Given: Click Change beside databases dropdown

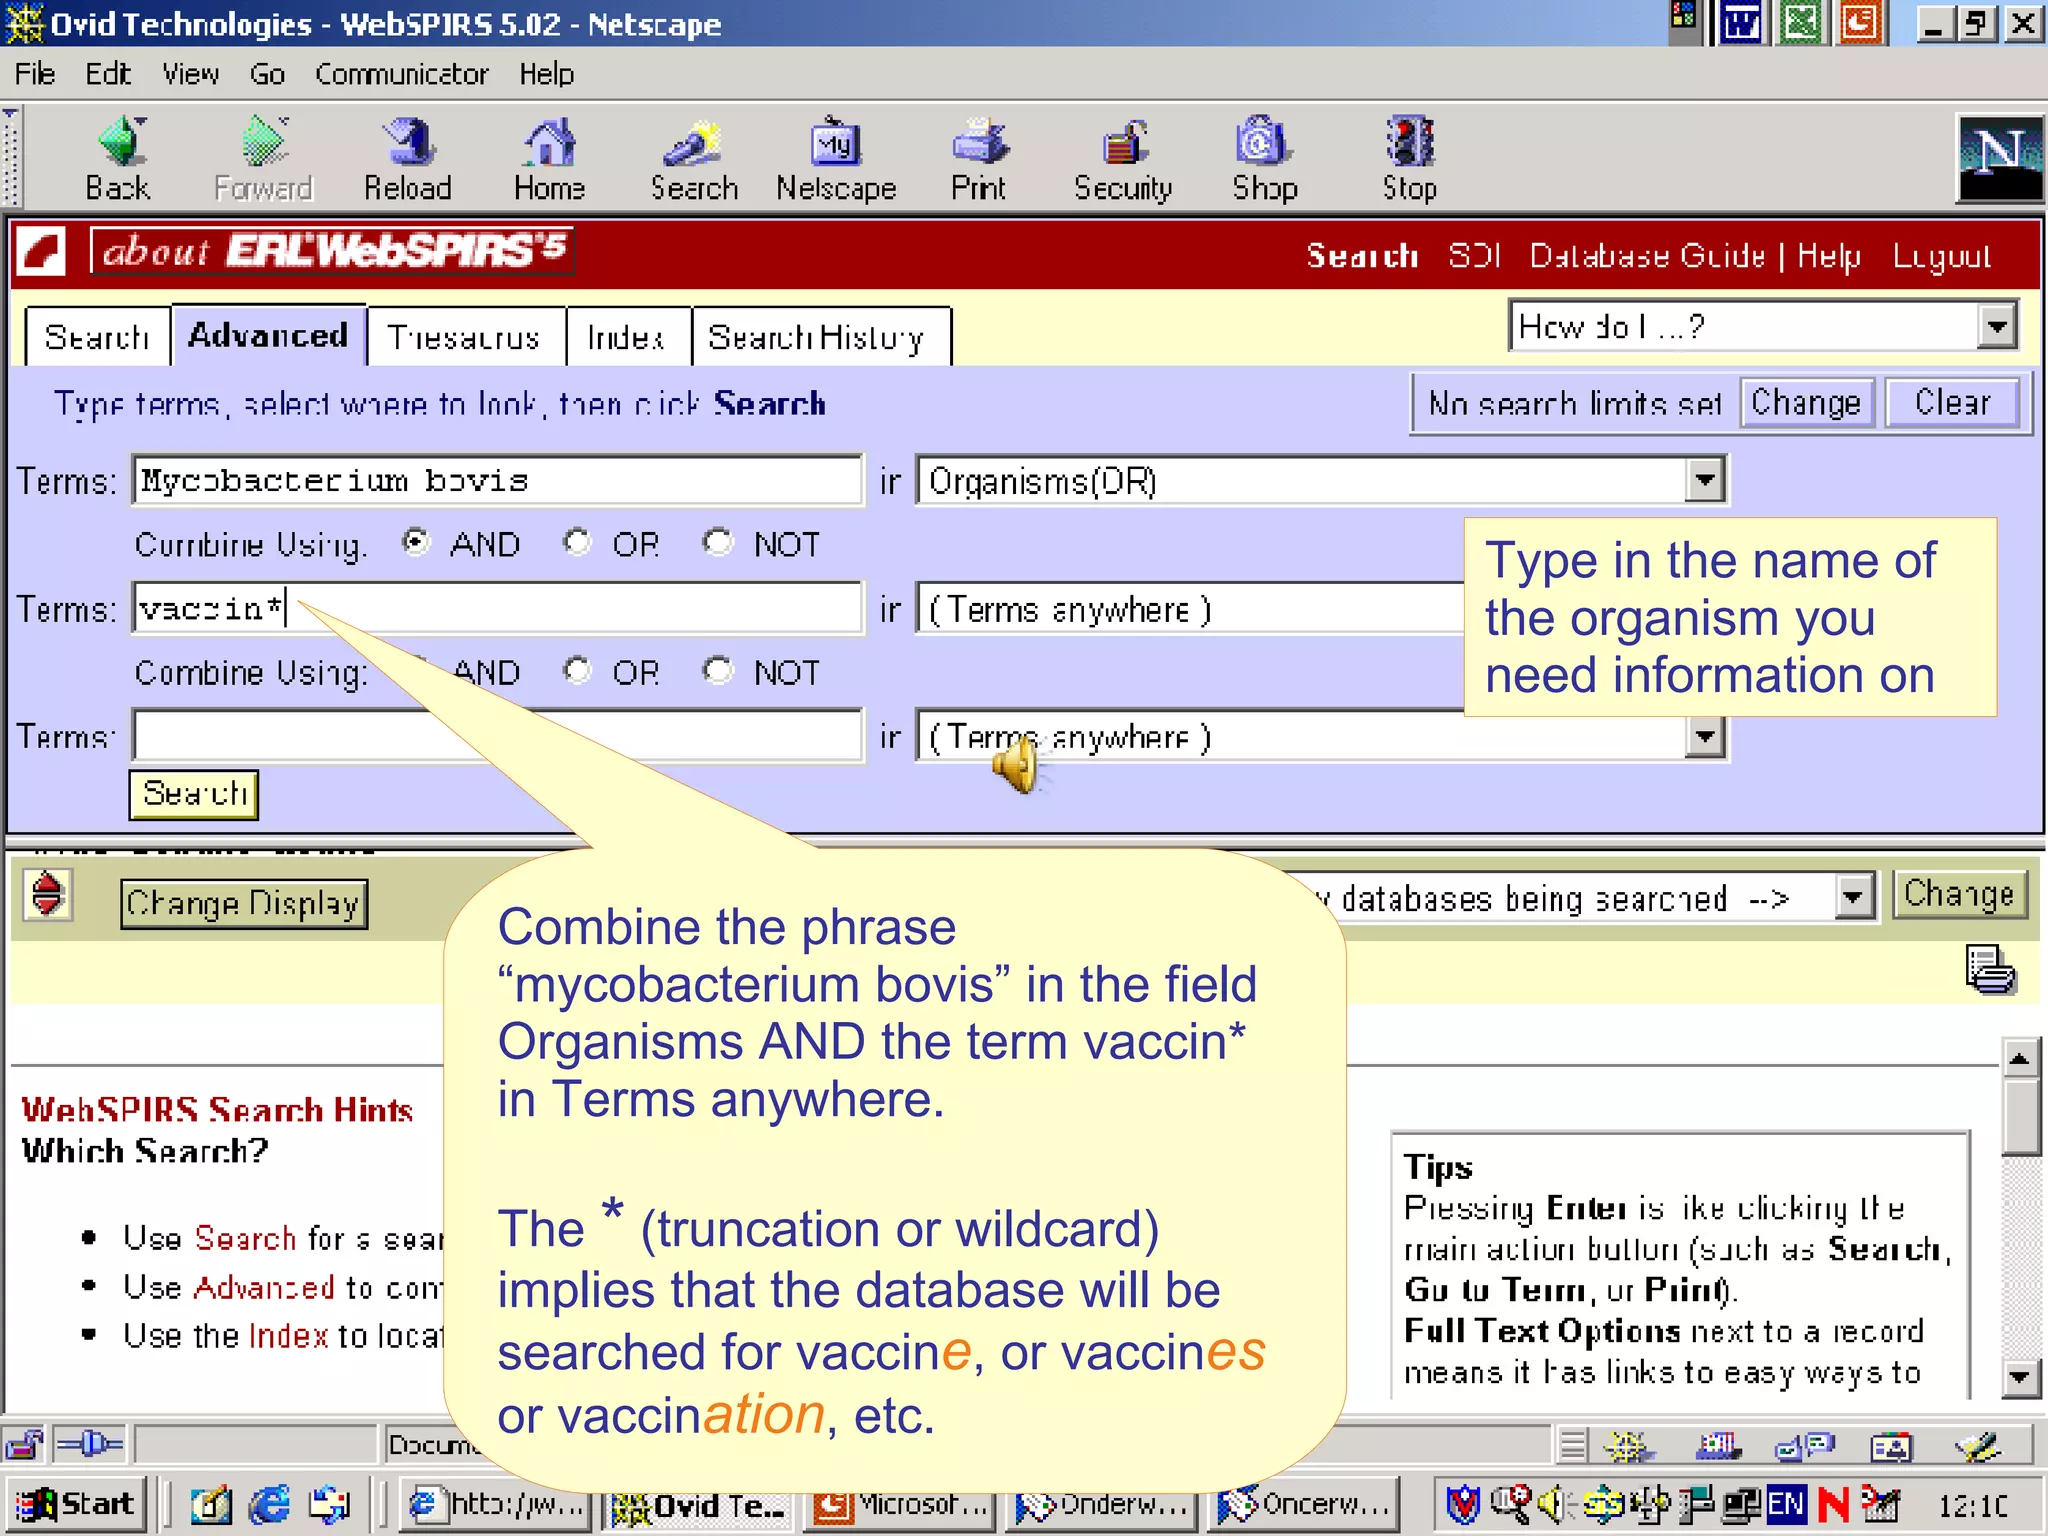Looking at the screenshot, I should pyautogui.click(x=1958, y=894).
